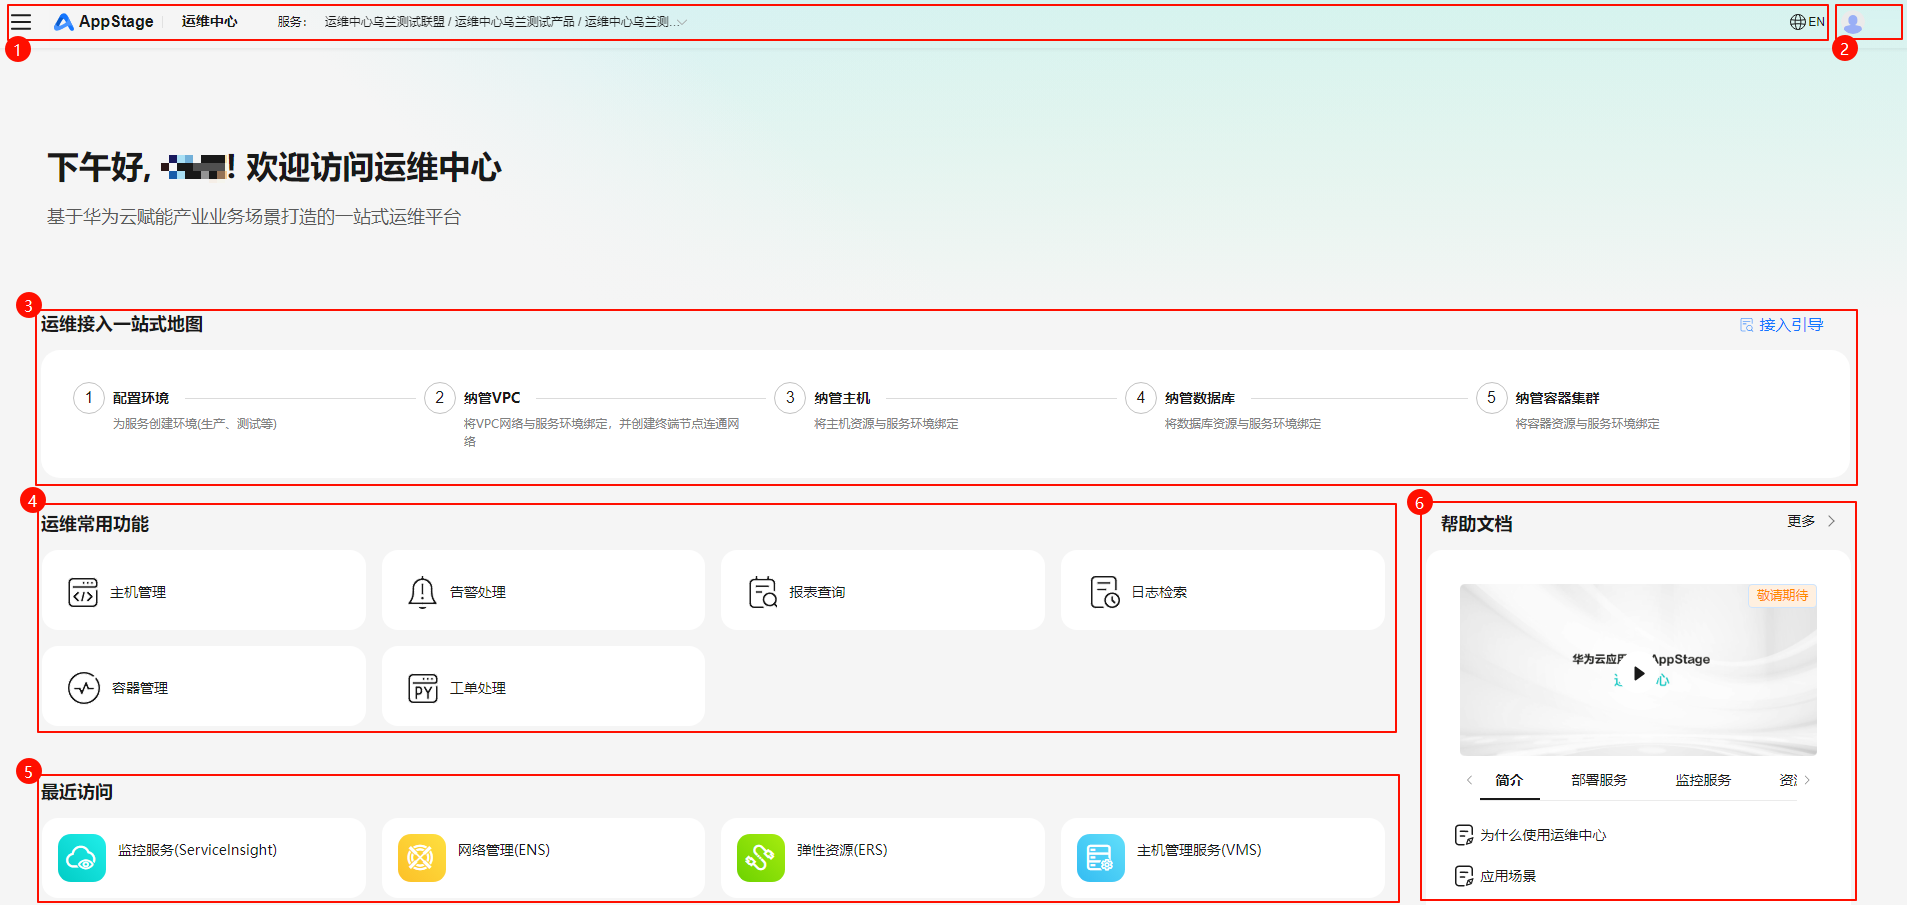Viewport: 1907px width, 905px height.
Task: Switch to the 部署服务 help tab
Action: pyautogui.click(x=1598, y=780)
